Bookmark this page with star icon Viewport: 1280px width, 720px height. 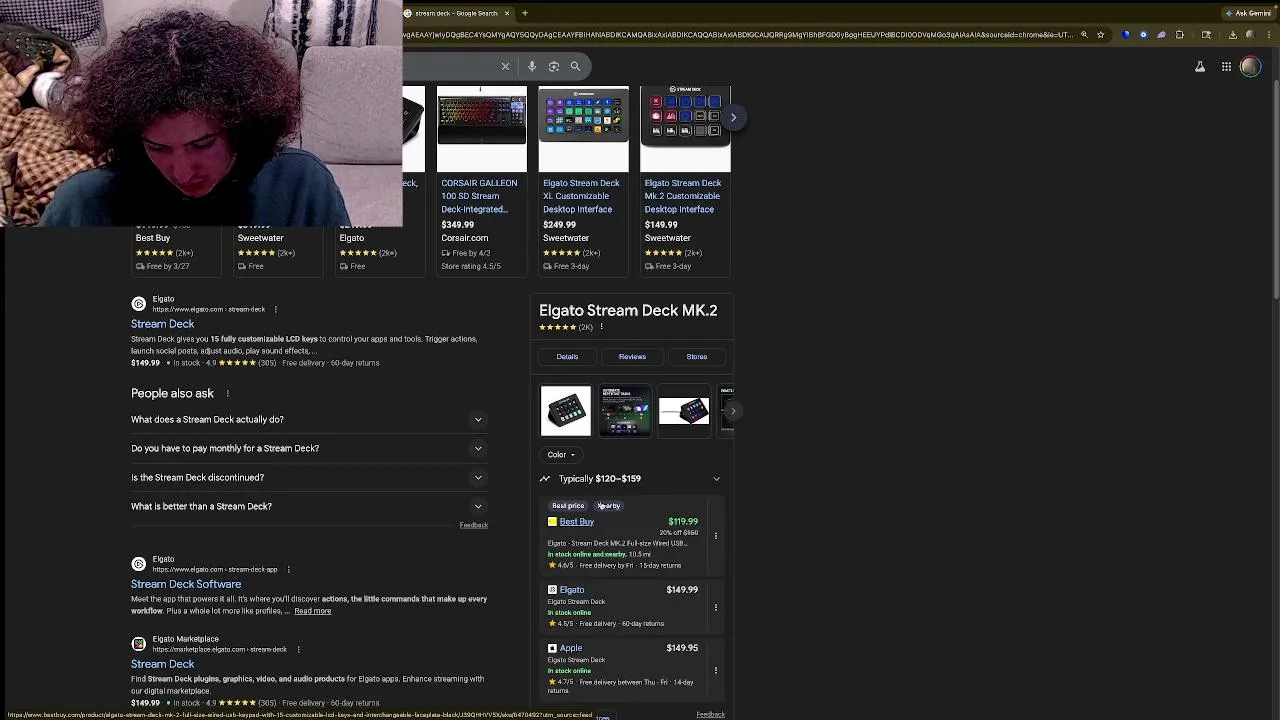click(1100, 35)
